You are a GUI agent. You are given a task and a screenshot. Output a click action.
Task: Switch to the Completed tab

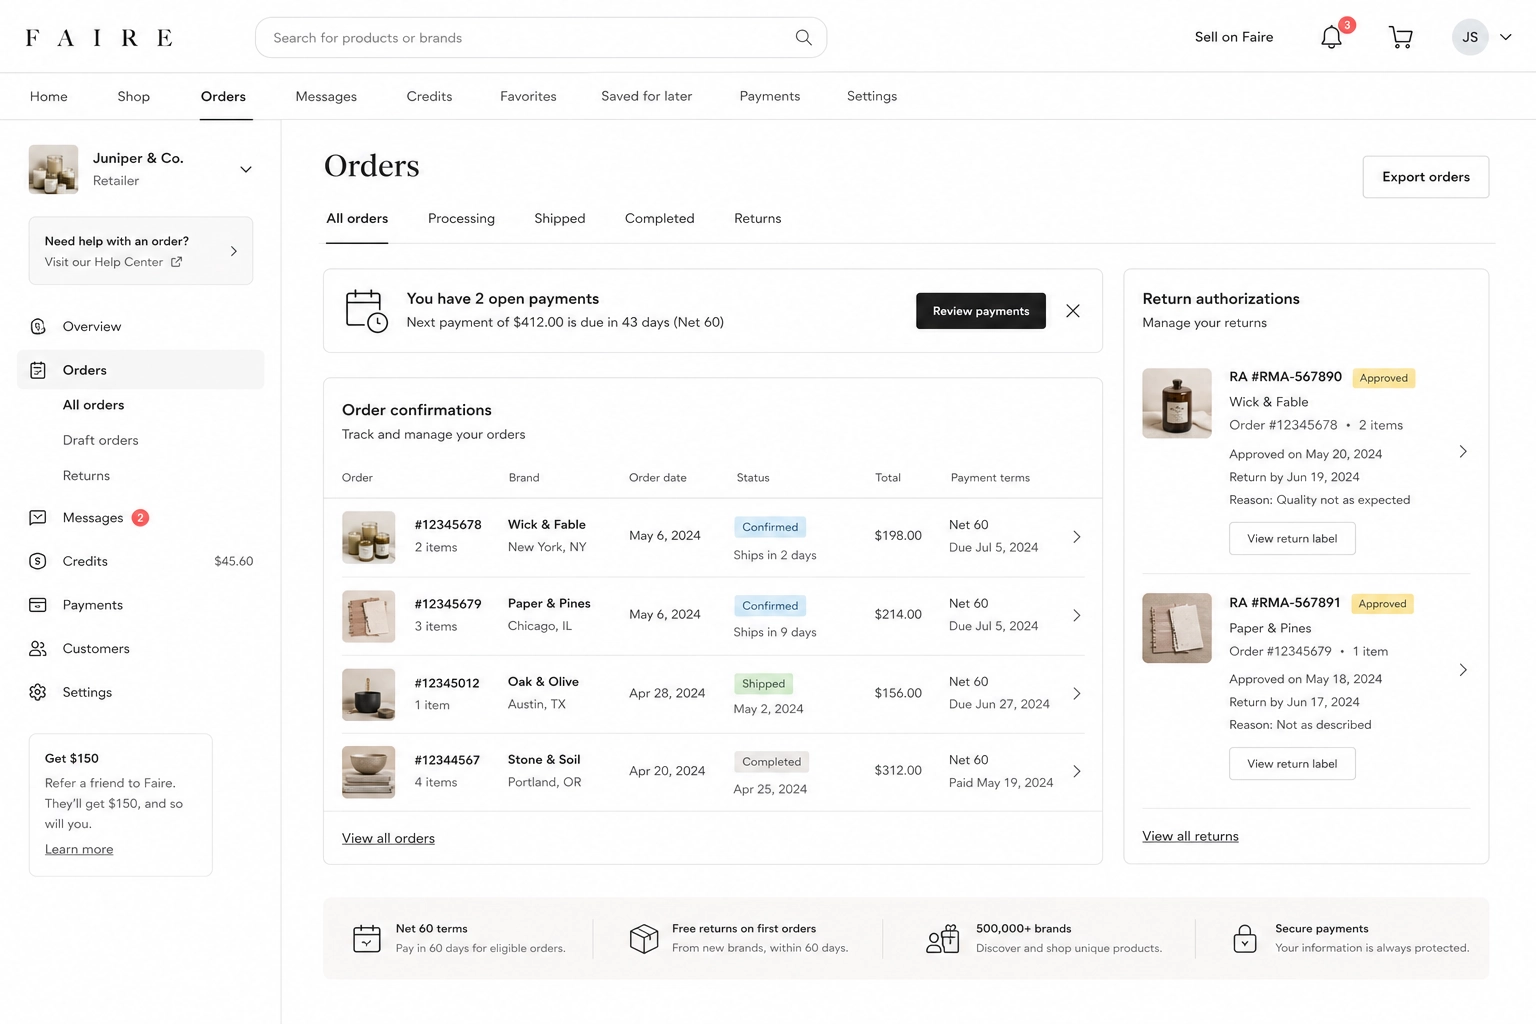[x=659, y=219]
